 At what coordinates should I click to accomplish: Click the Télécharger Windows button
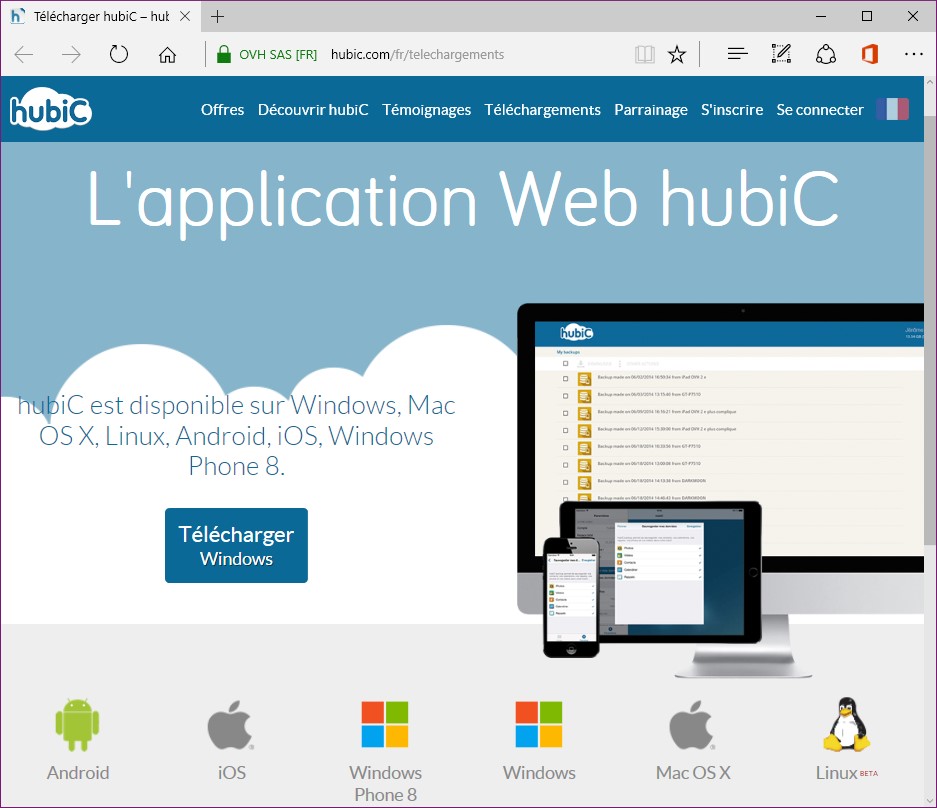pos(236,545)
